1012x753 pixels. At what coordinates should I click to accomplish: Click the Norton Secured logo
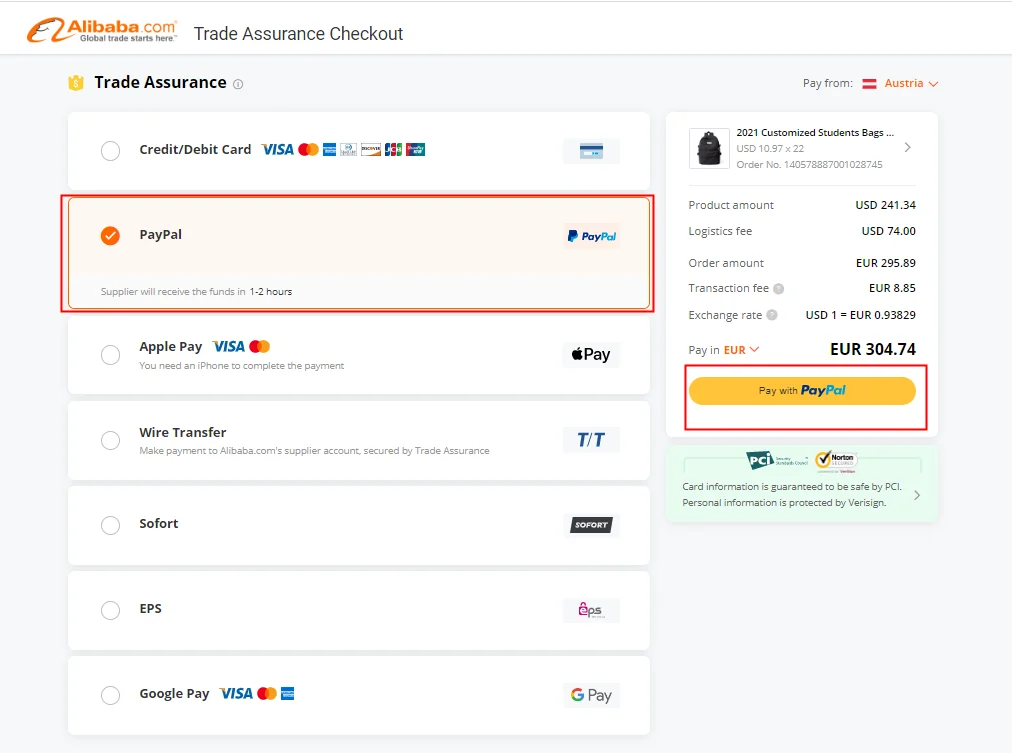tap(835, 460)
